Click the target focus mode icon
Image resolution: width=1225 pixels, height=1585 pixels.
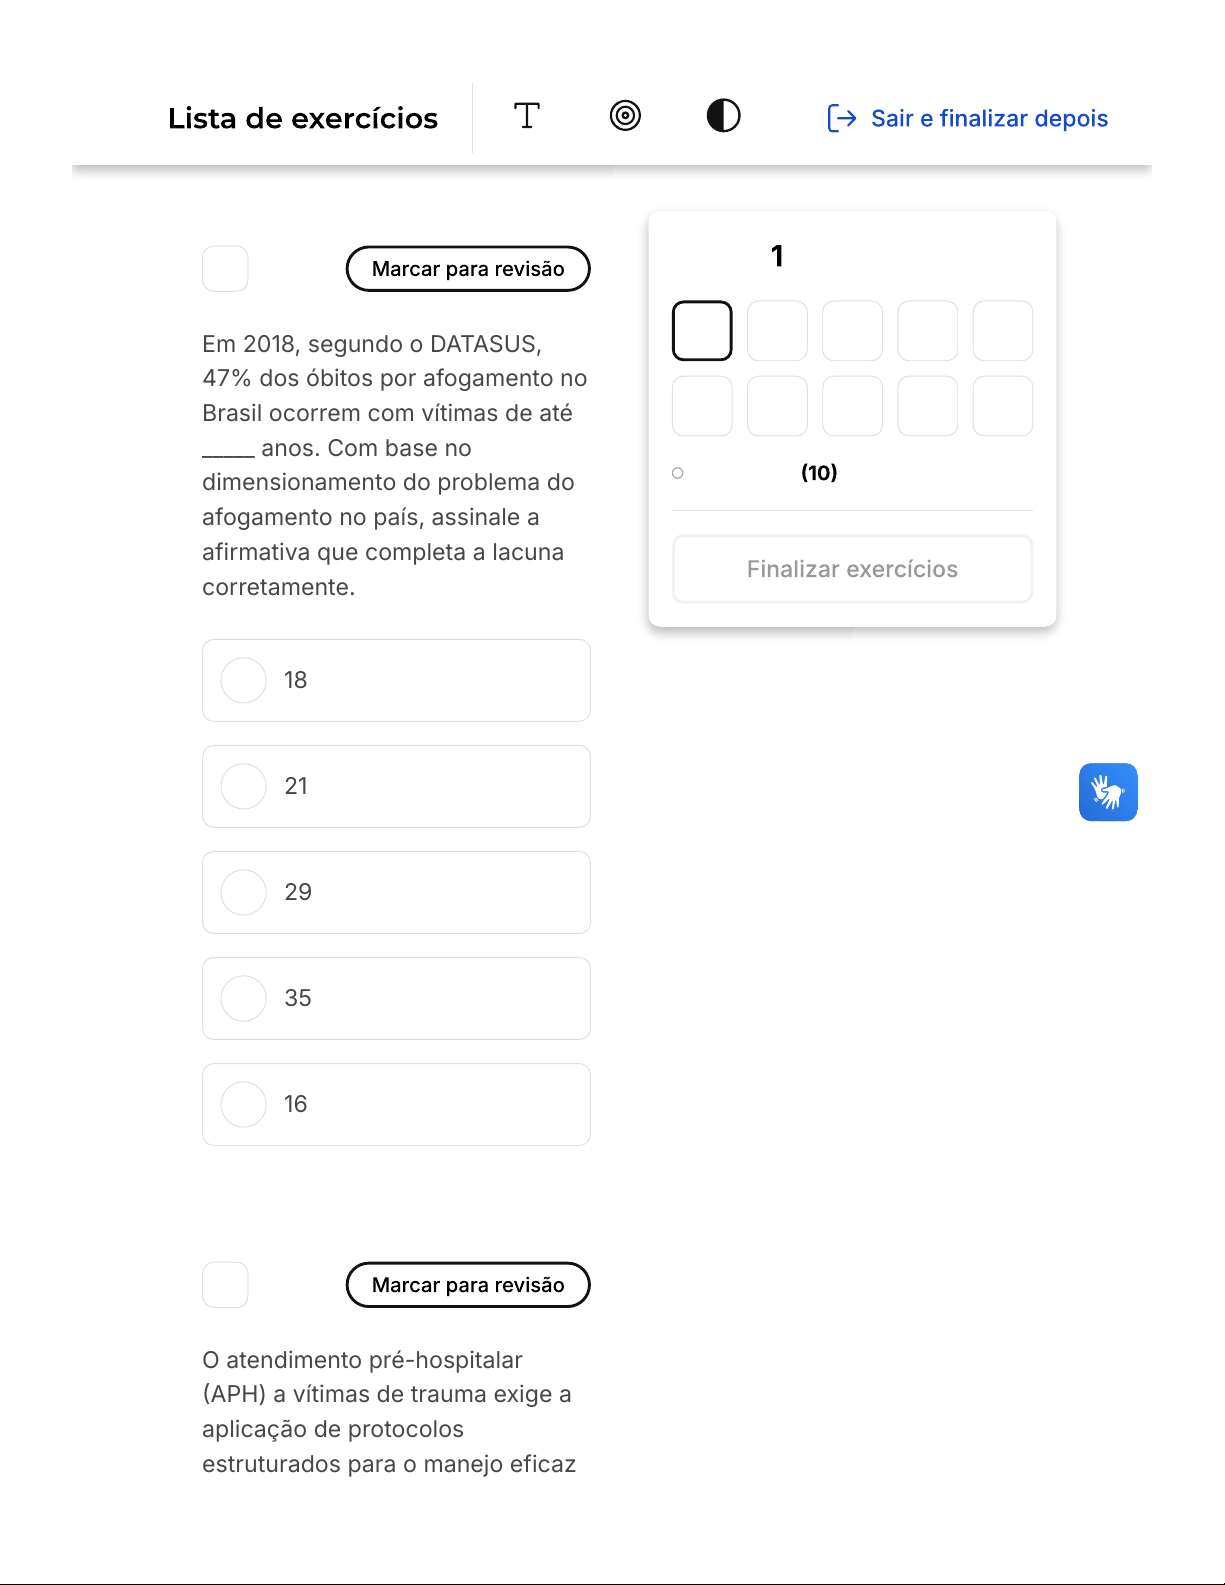(625, 116)
